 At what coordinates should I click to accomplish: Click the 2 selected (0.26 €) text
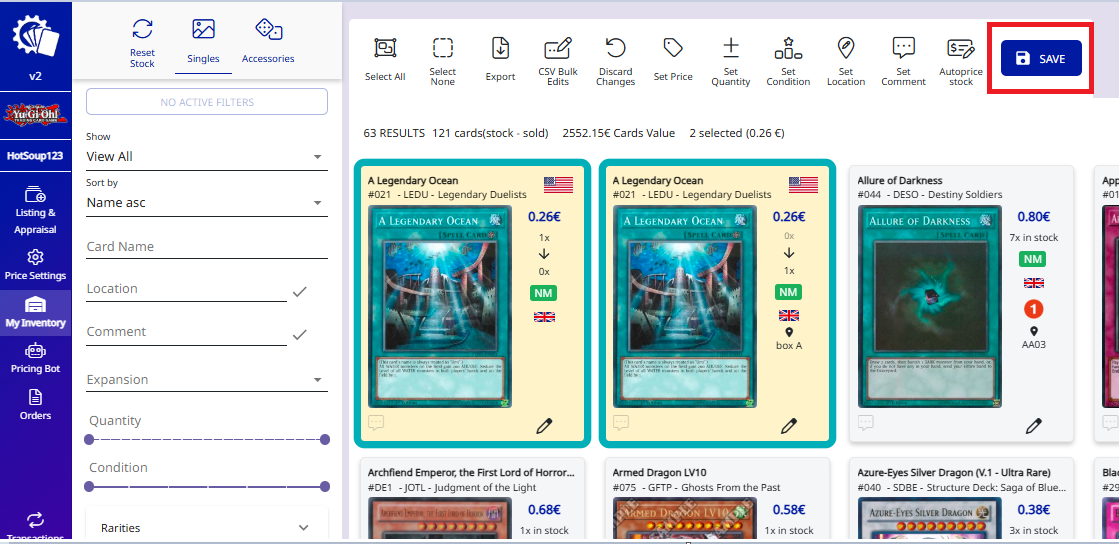click(737, 133)
